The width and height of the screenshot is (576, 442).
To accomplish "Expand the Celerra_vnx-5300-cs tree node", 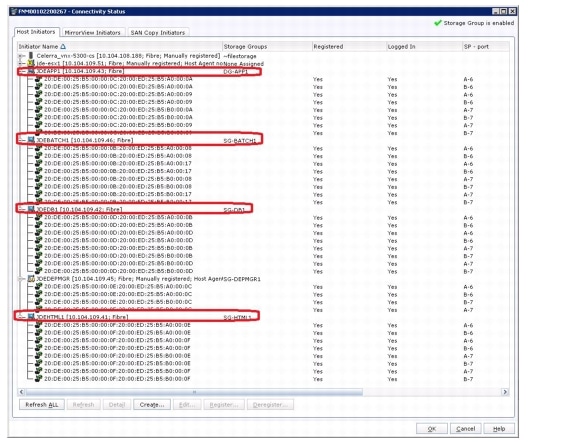I will (x=21, y=56).
